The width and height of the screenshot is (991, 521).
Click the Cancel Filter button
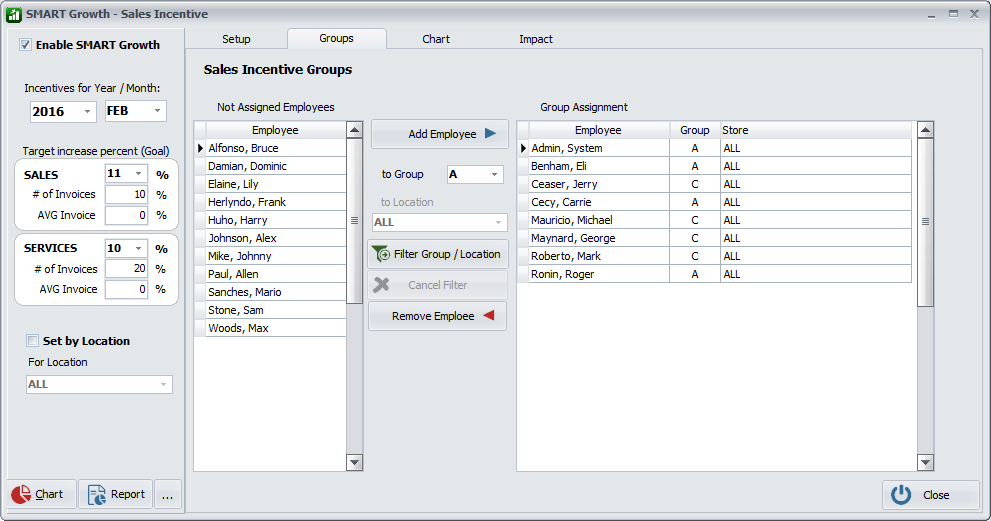point(438,285)
